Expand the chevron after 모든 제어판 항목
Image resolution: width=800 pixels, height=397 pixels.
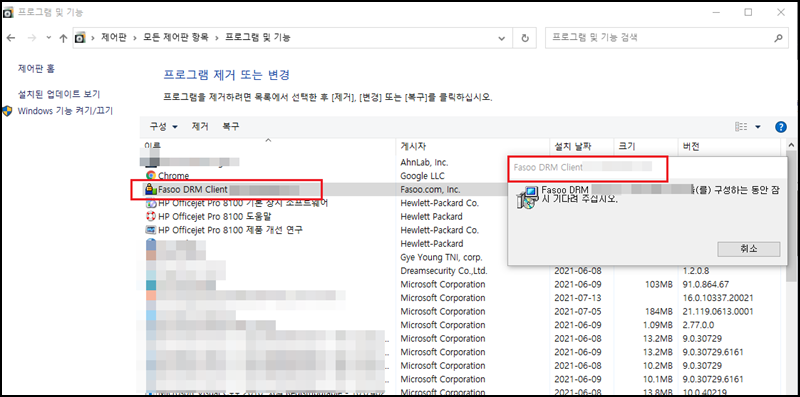pos(217,38)
